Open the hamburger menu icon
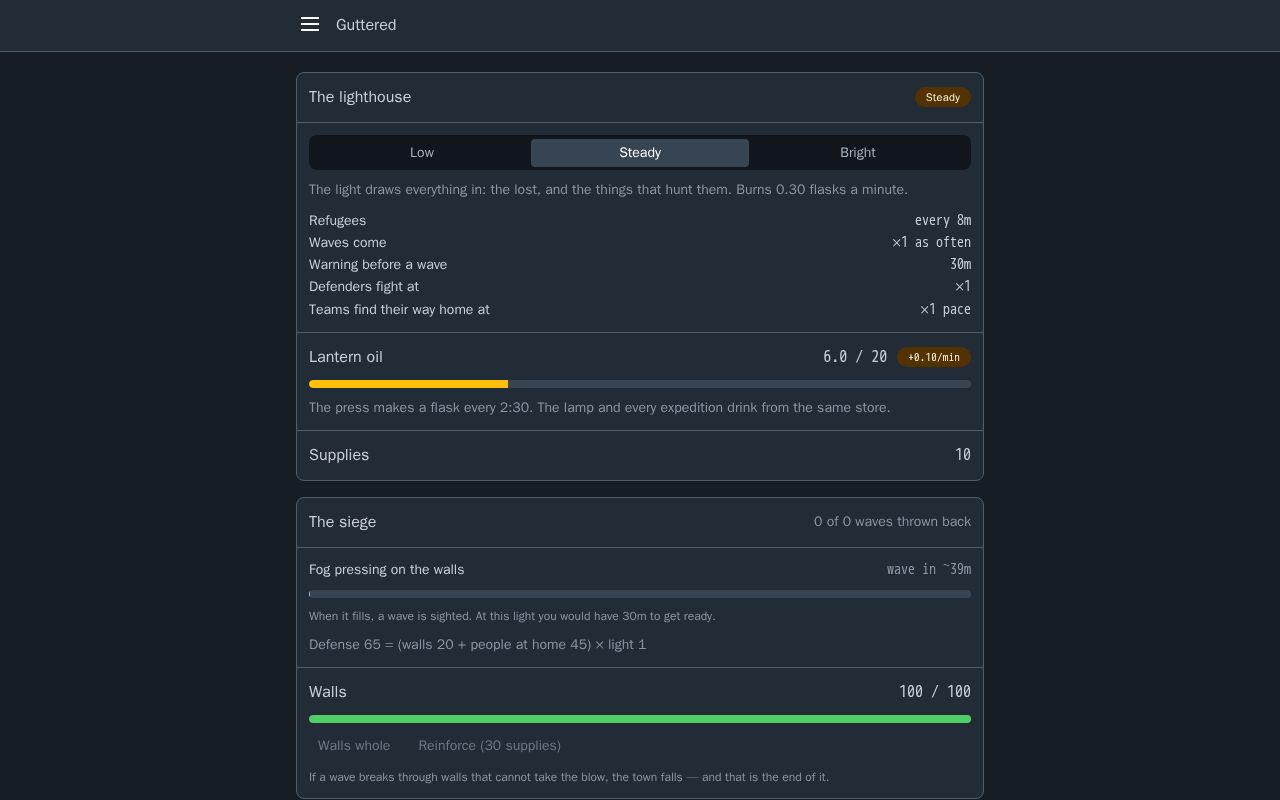This screenshot has height=800, width=1280. point(310,24)
